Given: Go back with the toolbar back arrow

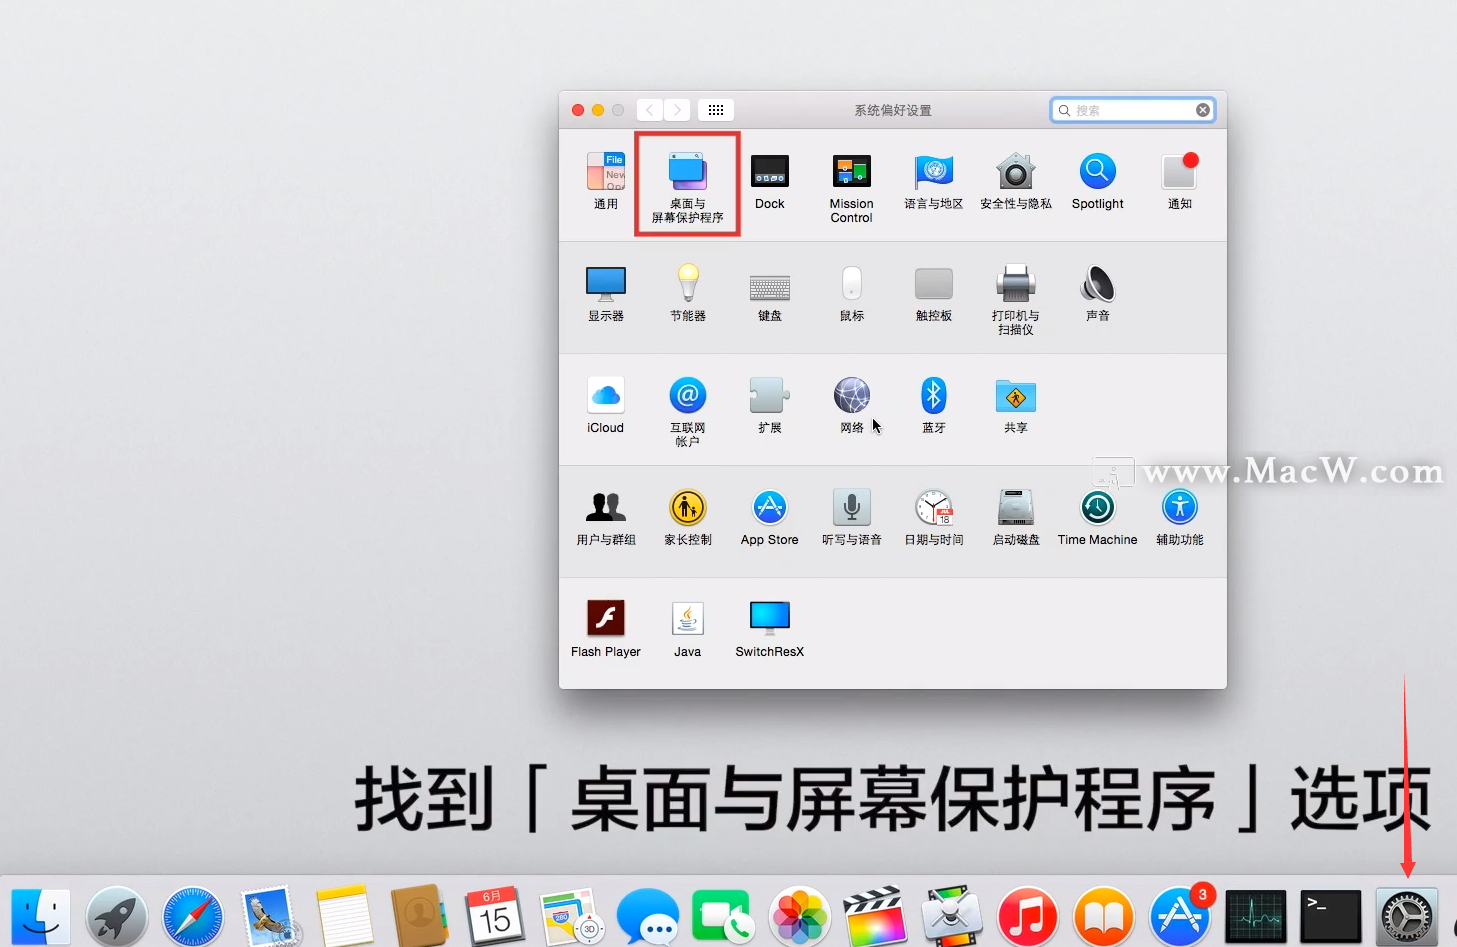Looking at the screenshot, I should 650,110.
